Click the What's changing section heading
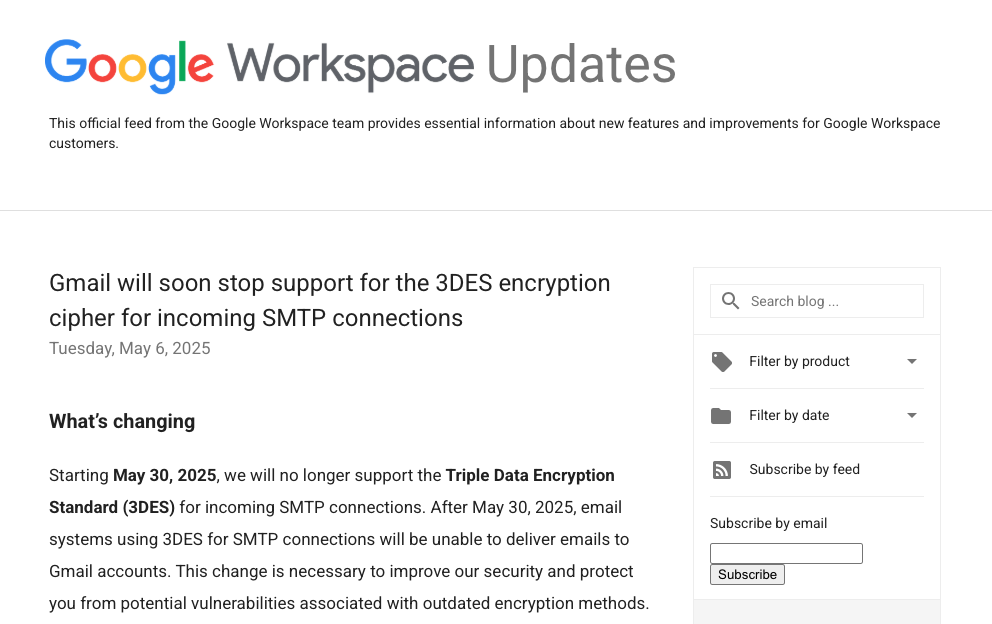 point(122,421)
